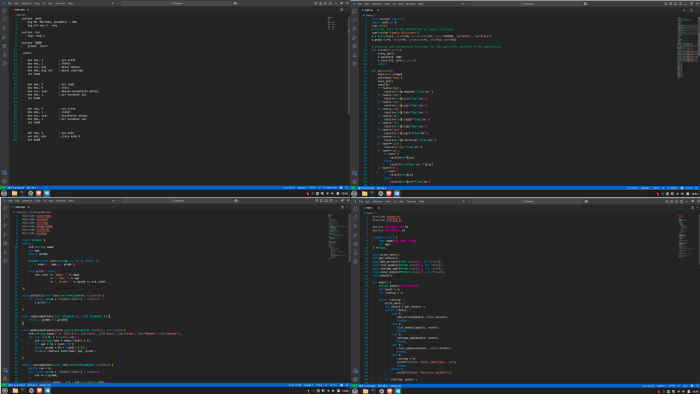The width and height of the screenshot is (700, 394).
Task: Open Help menu in the main.c window
Action: pos(421,201)
